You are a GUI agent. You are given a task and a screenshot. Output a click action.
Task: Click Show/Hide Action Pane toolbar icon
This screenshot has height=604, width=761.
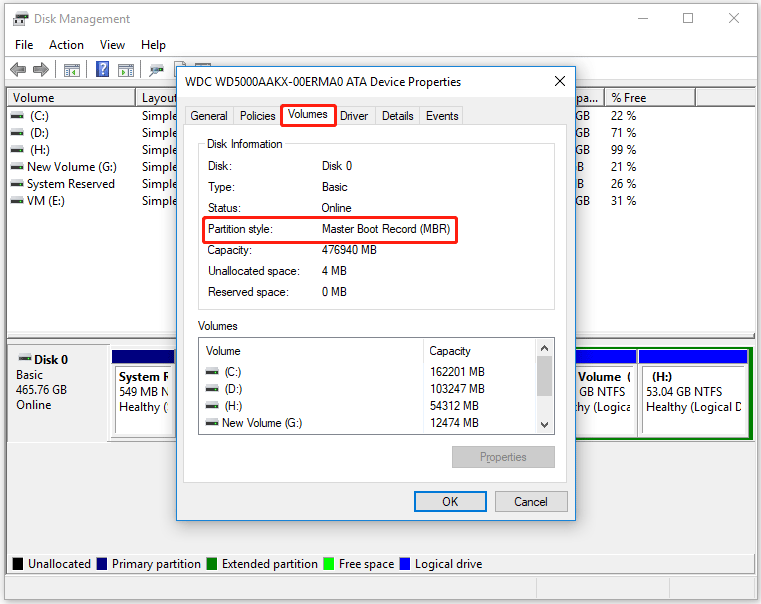(x=126, y=70)
